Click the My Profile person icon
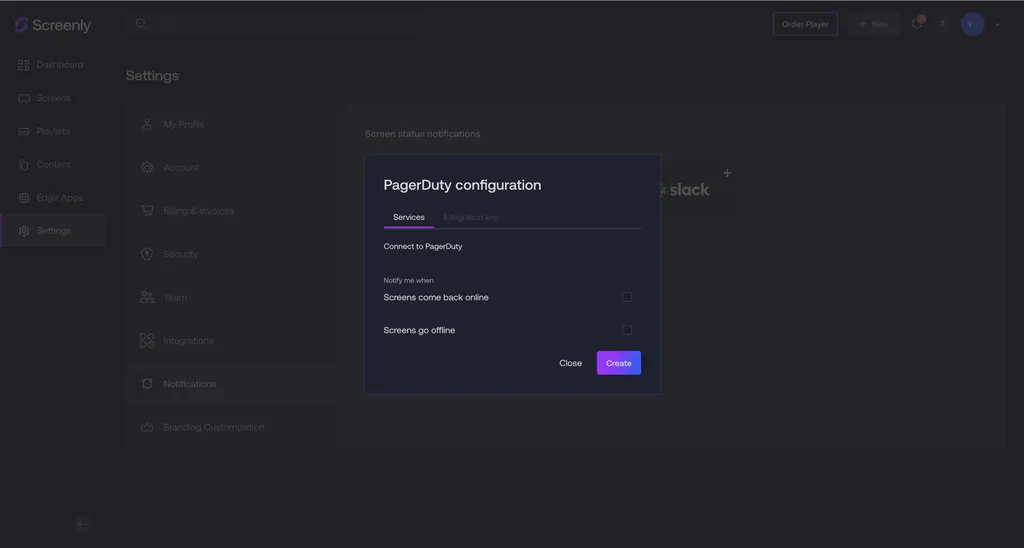The image size is (1024, 548). [x=147, y=124]
